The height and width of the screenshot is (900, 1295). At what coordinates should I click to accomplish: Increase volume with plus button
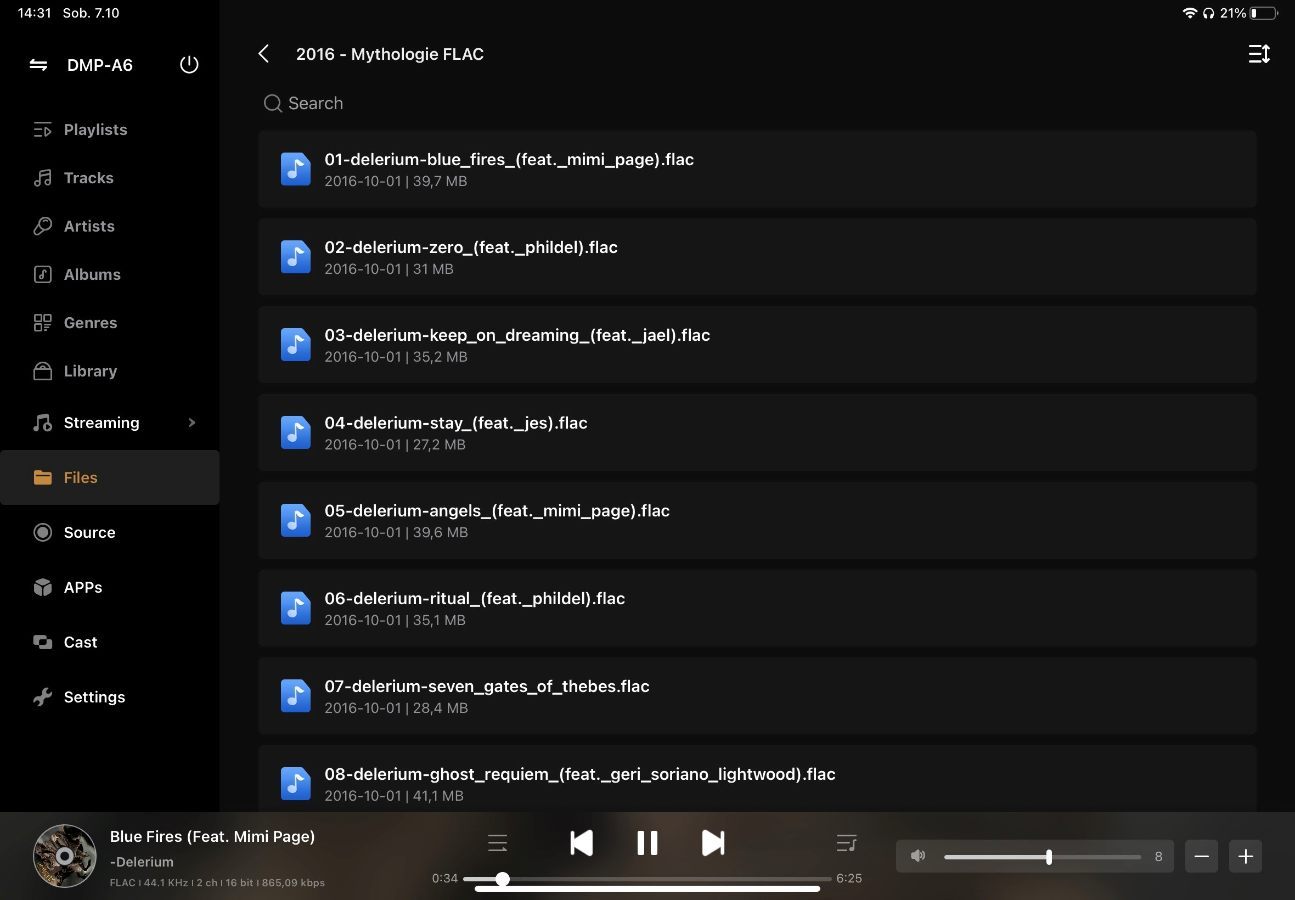point(1246,857)
